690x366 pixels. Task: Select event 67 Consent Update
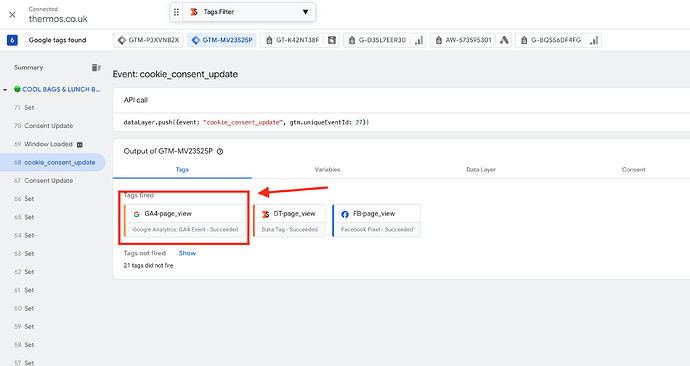click(44, 180)
